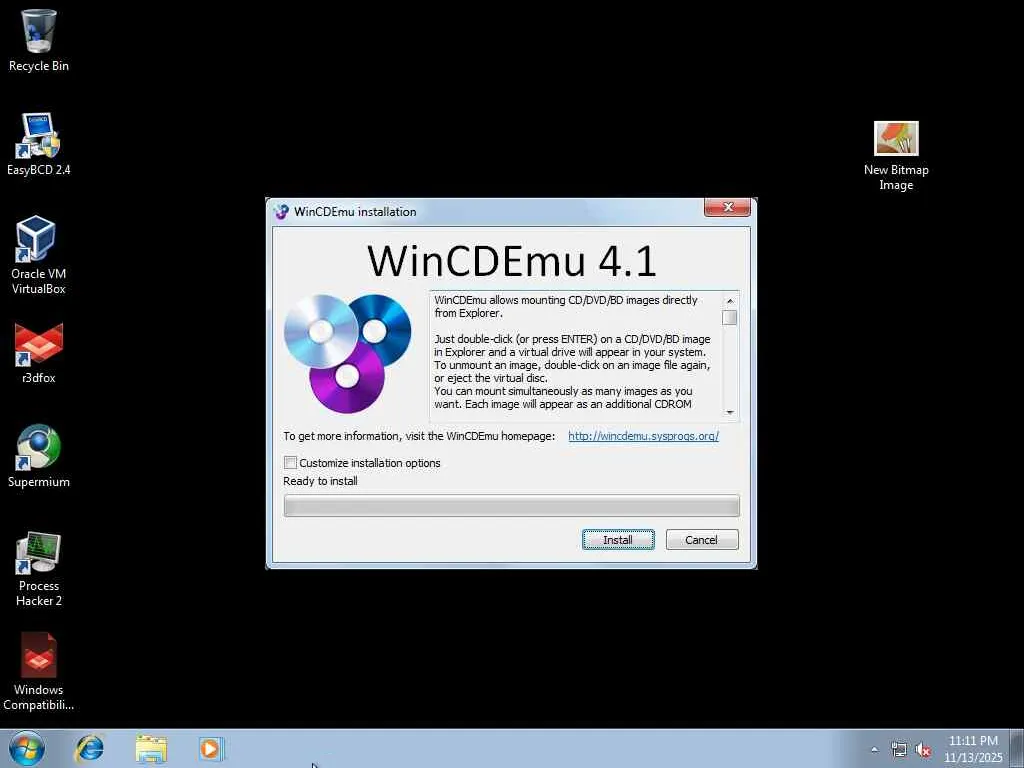Select the New Bitmap Image file
1024x768 pixels.
(896, 156)
